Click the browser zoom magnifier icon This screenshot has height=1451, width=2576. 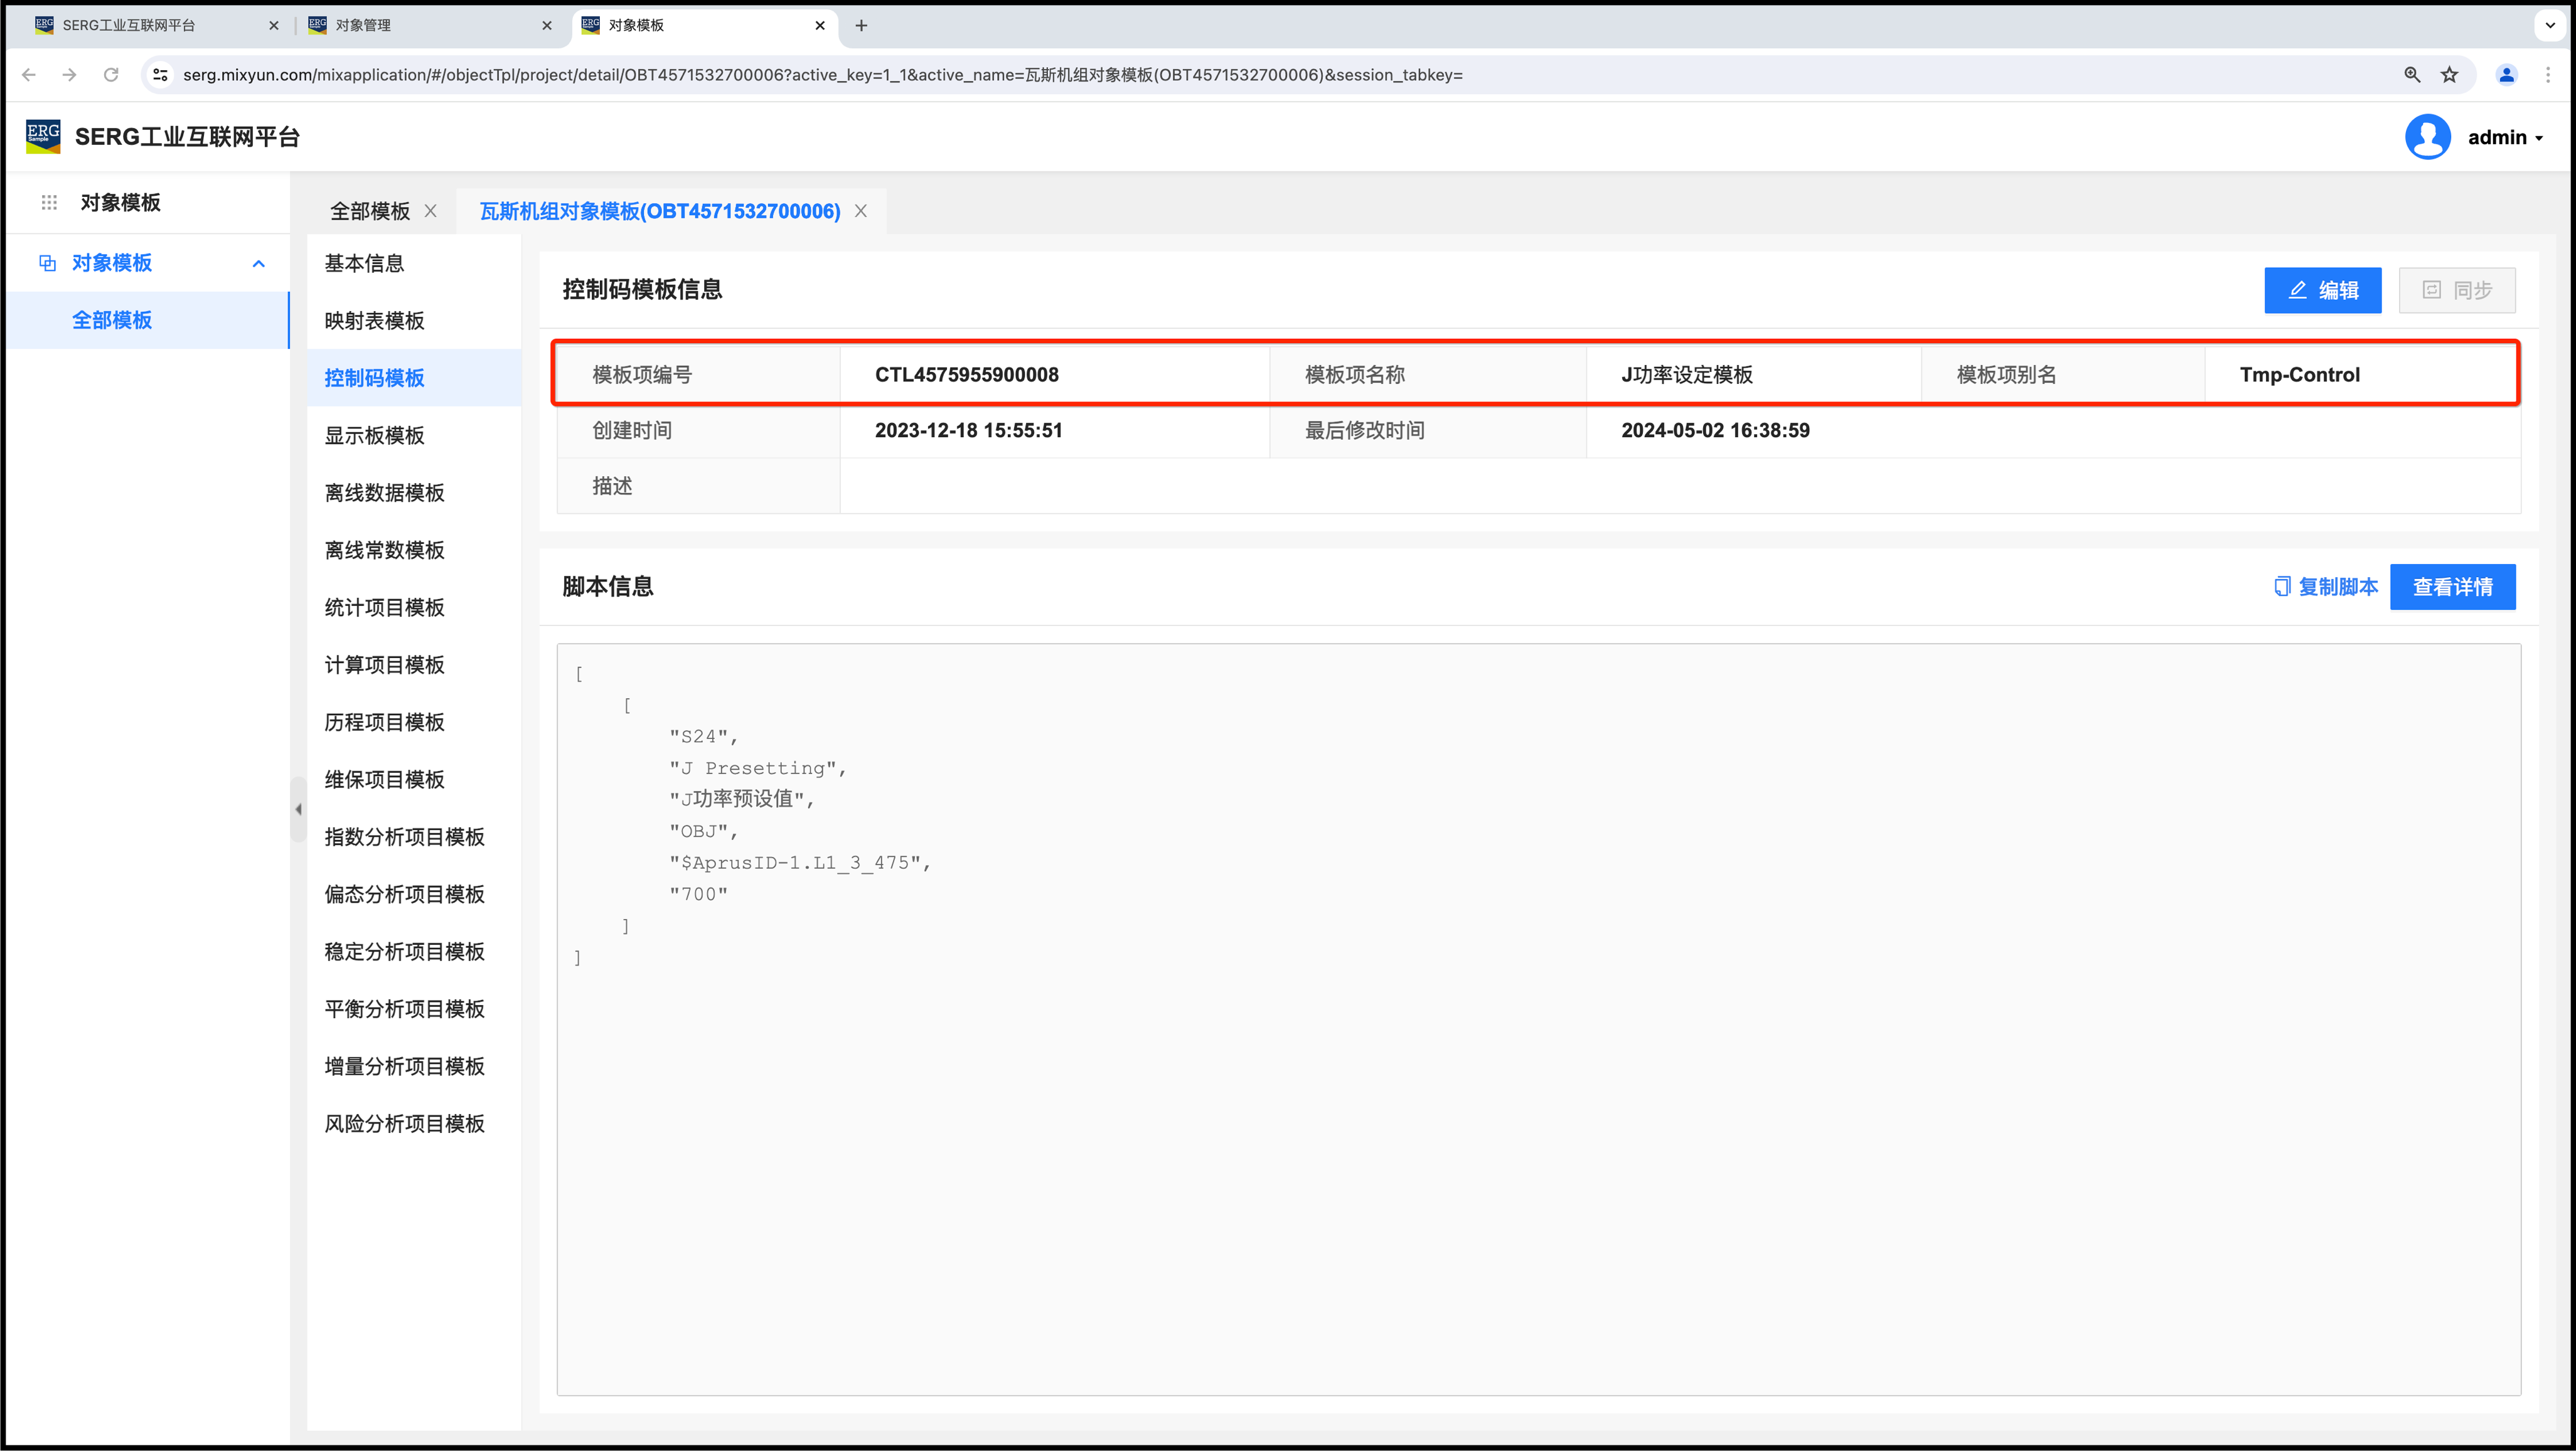point(2412,75)
